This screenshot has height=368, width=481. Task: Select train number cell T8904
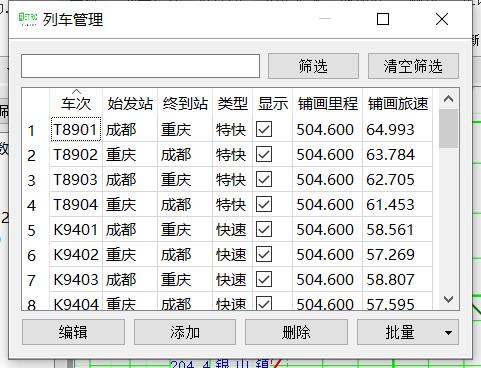click(x=76, y=204)
